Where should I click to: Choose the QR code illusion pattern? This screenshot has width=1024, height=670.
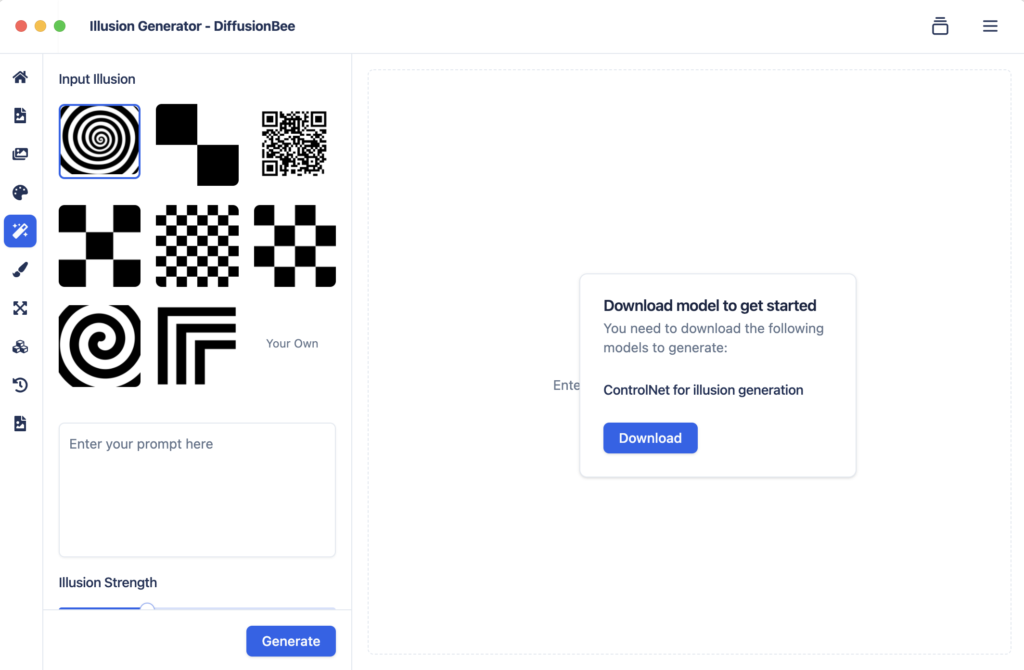point(294,144)
